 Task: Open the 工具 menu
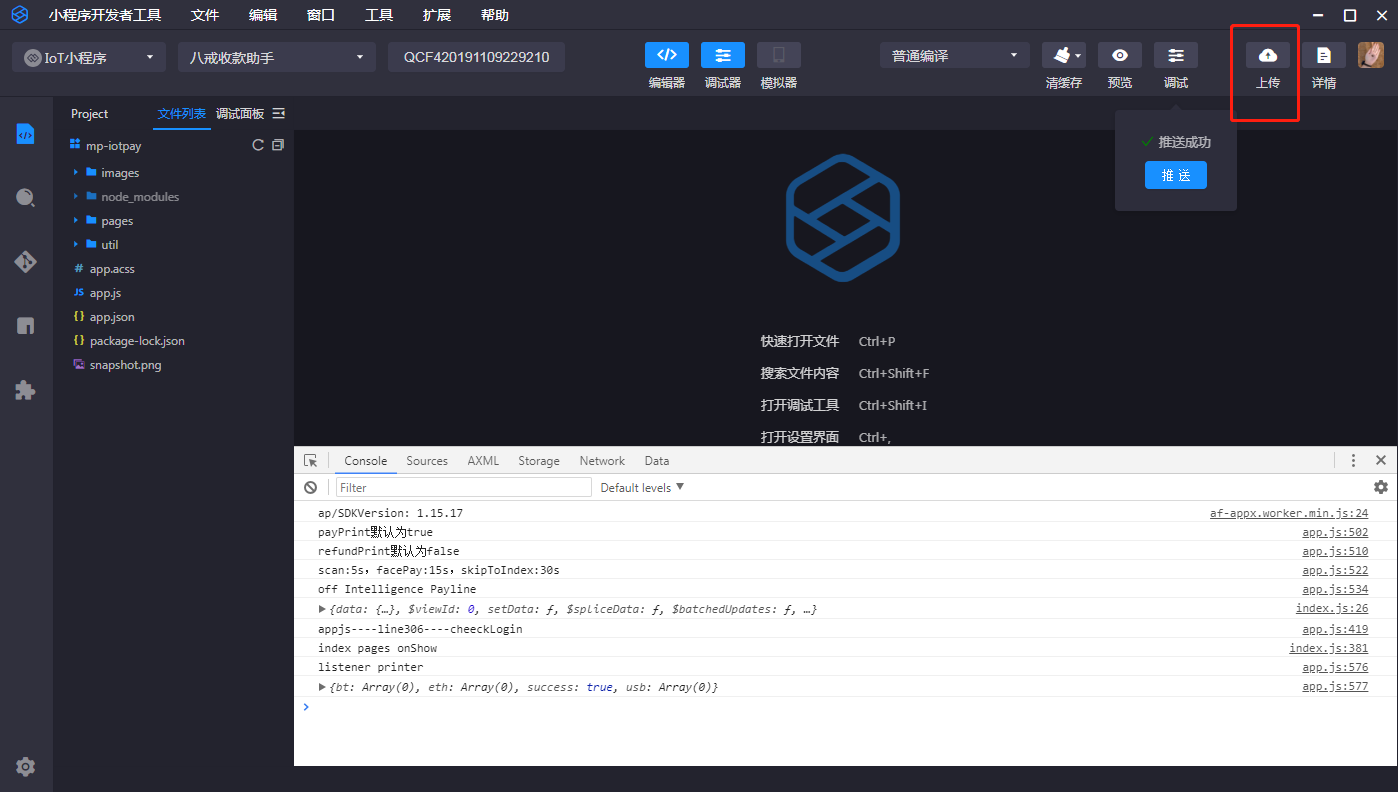(x=379, y=15)
